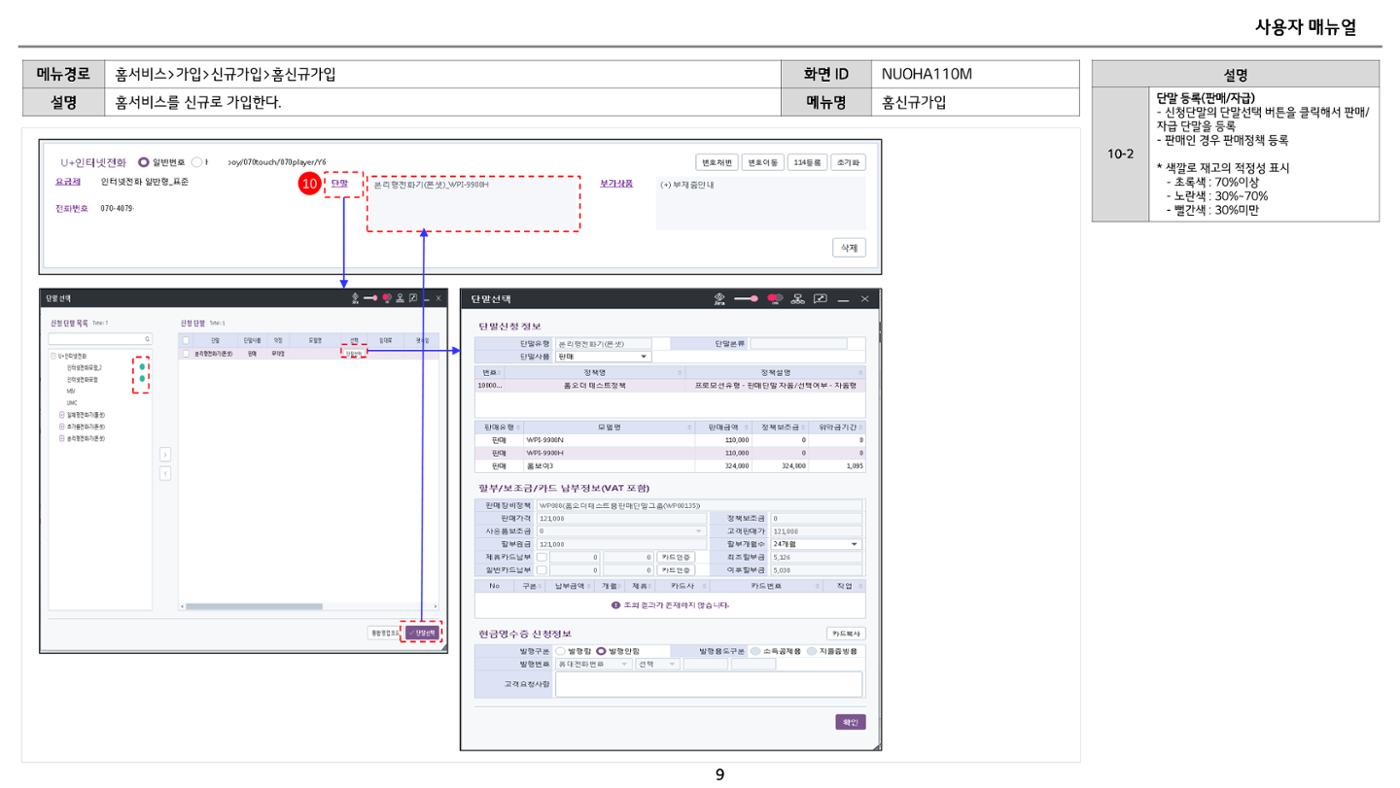Click the right arrow move button between lists
Screen dimensions: 1400x788
tap(166, 454)
